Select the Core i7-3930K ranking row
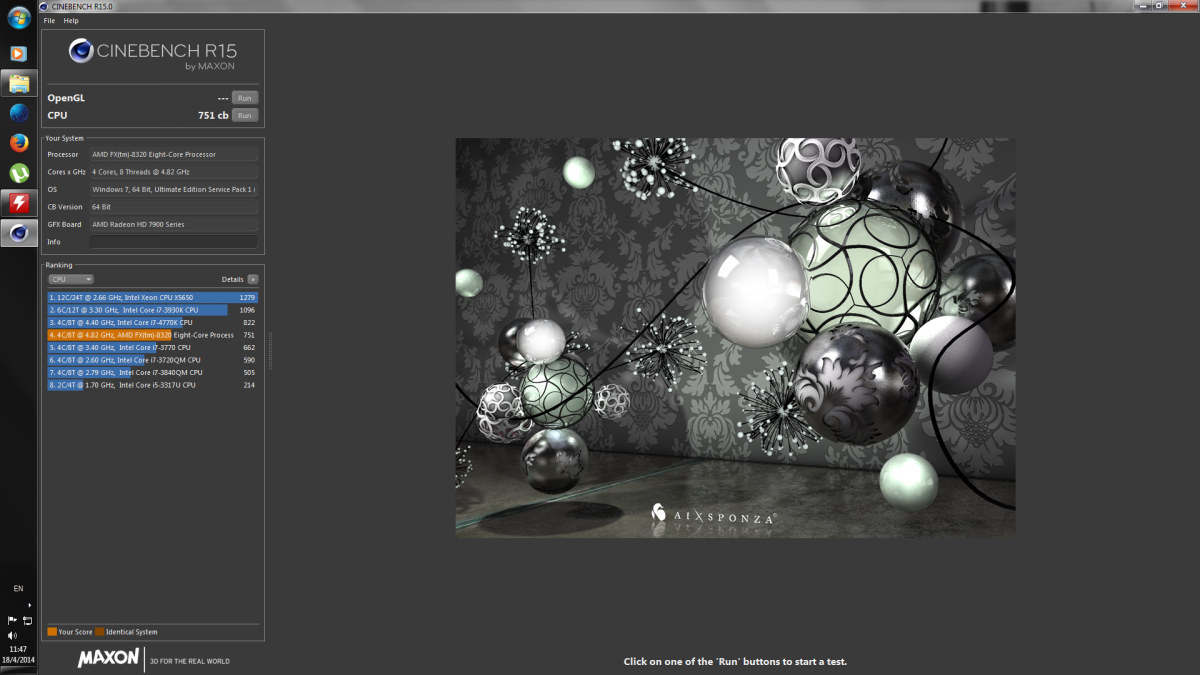 click(x=152, y=310)
